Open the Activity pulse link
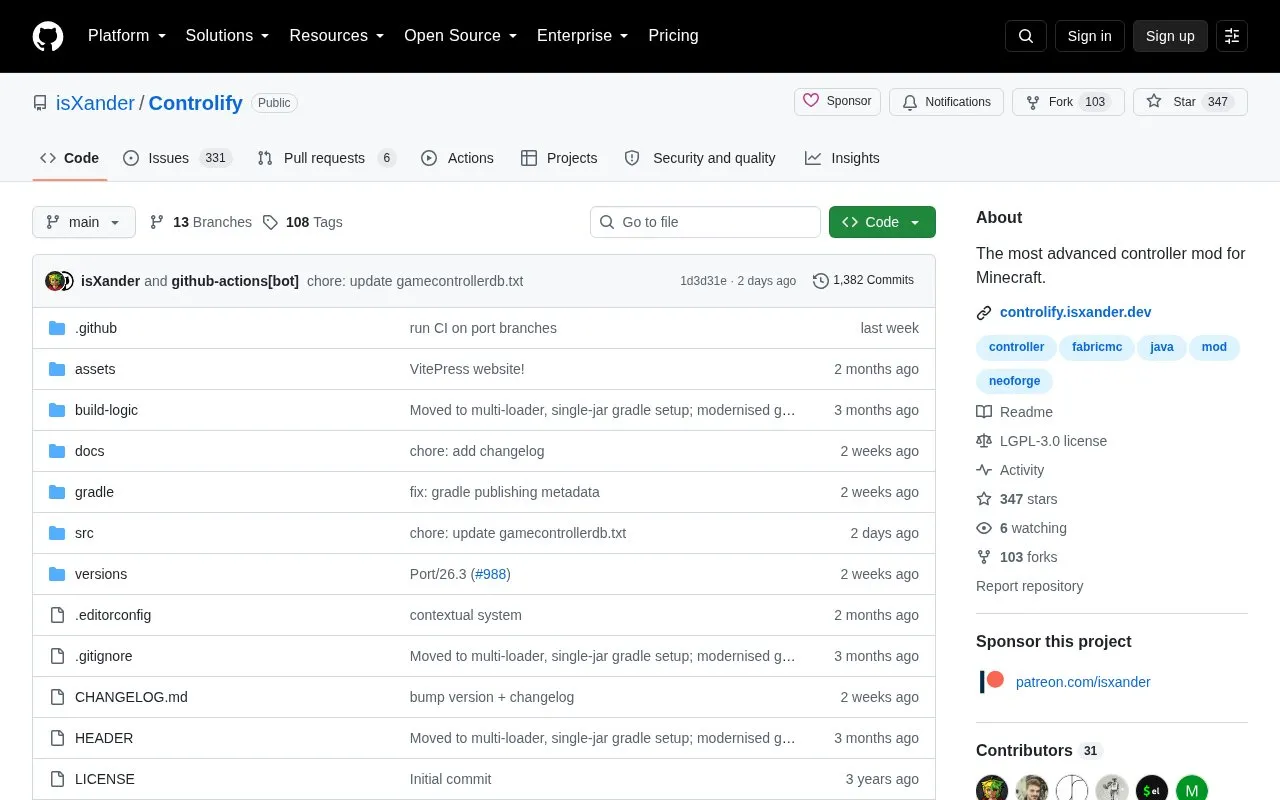Screen dimensions: 1280x800 [1010, 470]
